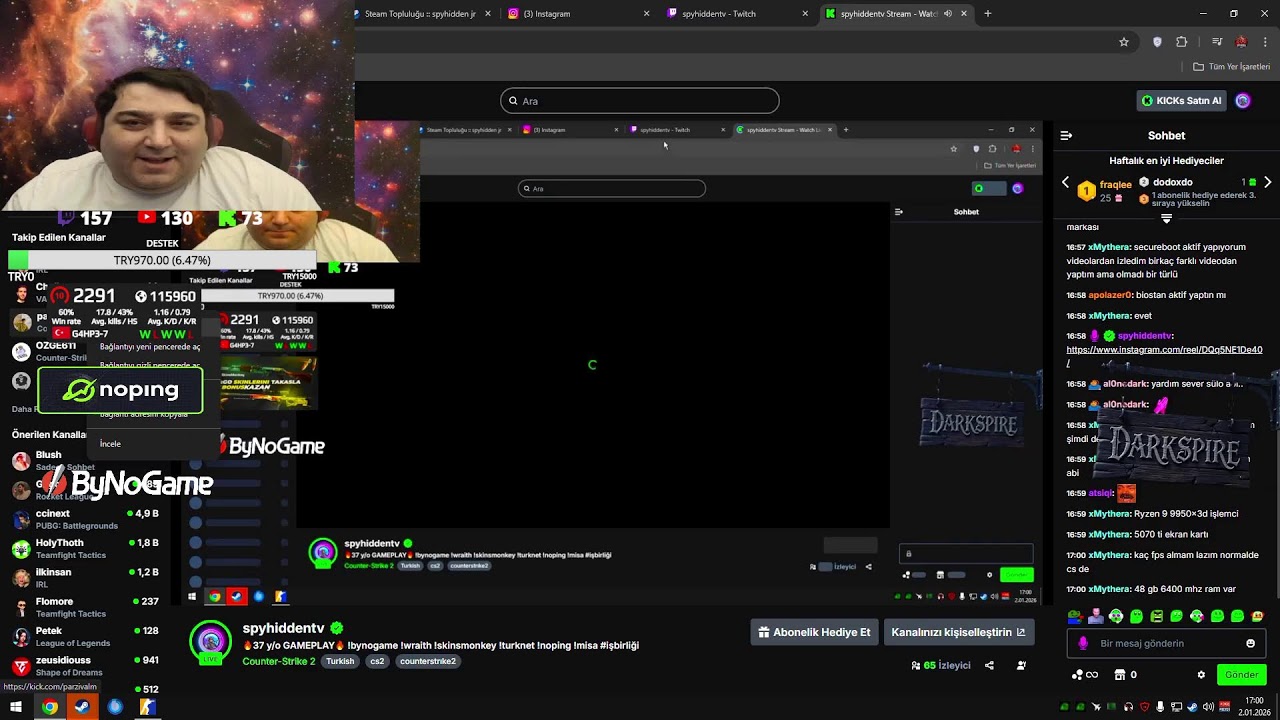Click the purple microphone icon in chat input

point(1083,643)
